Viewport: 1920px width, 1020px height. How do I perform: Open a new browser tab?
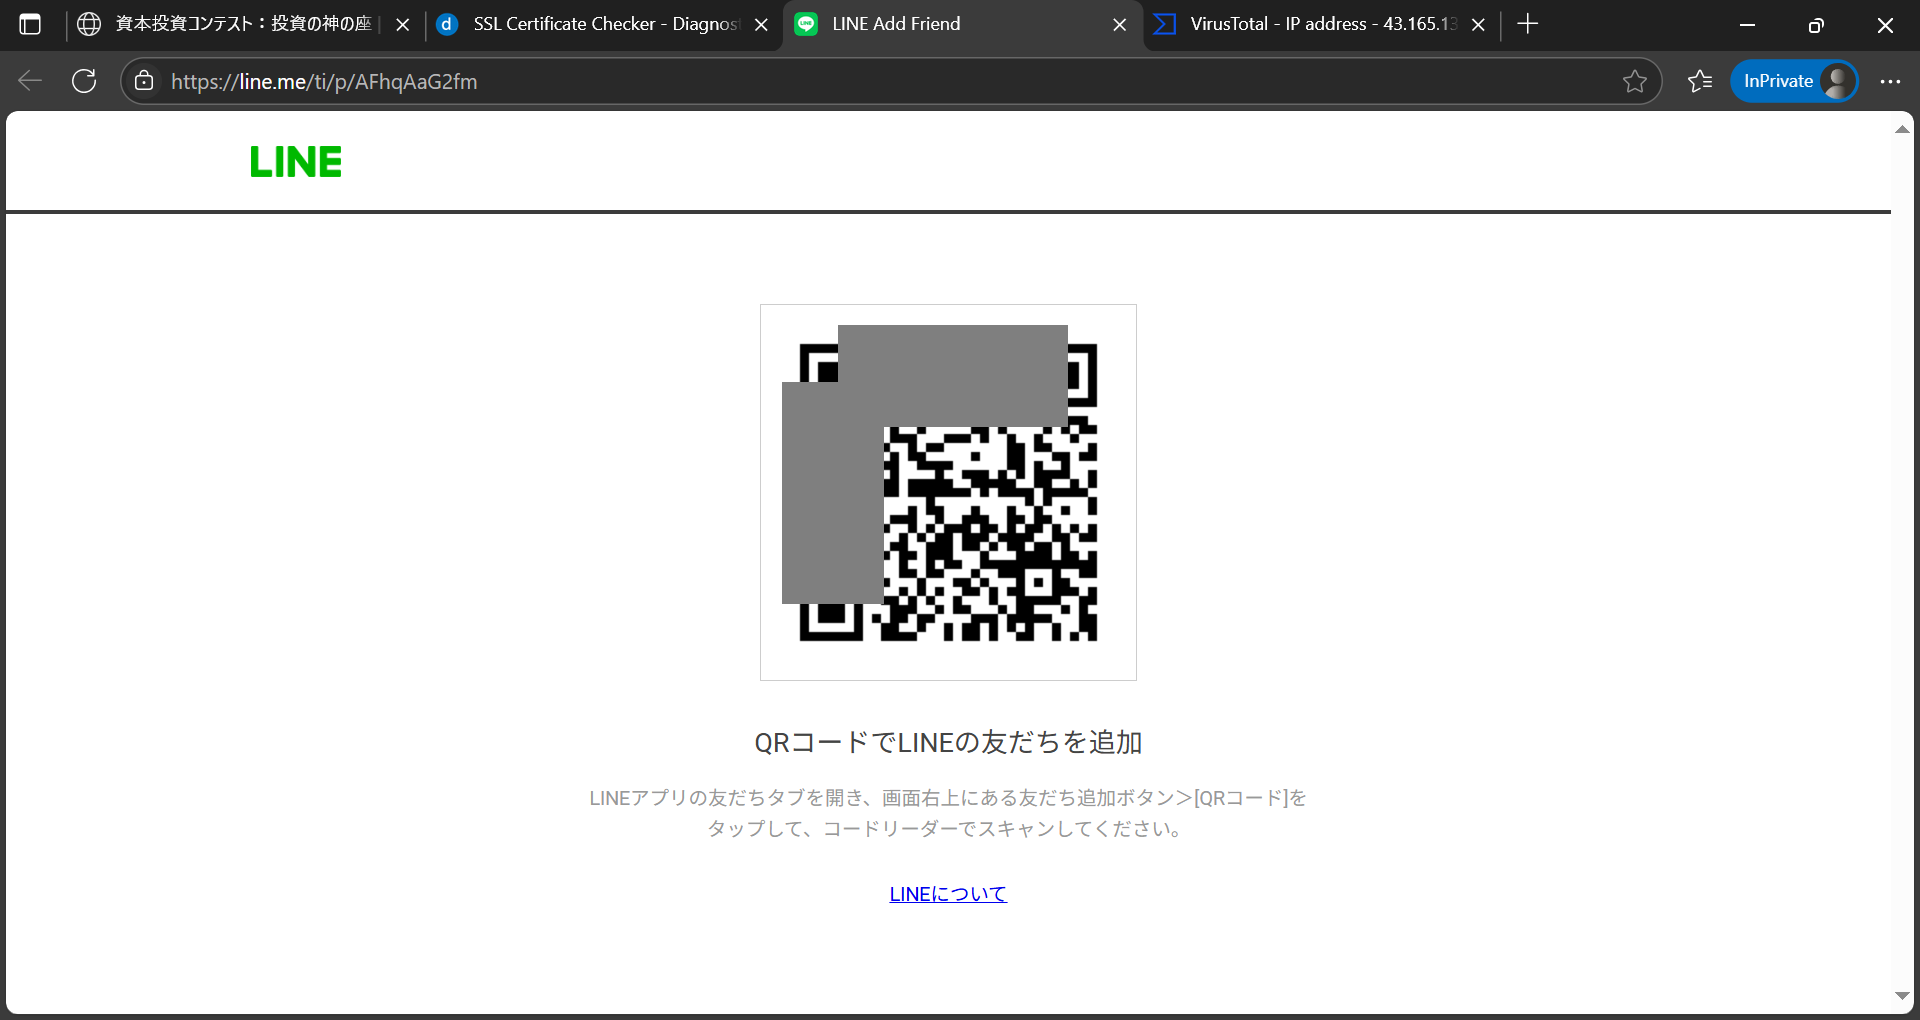[x=1527, y=24]
